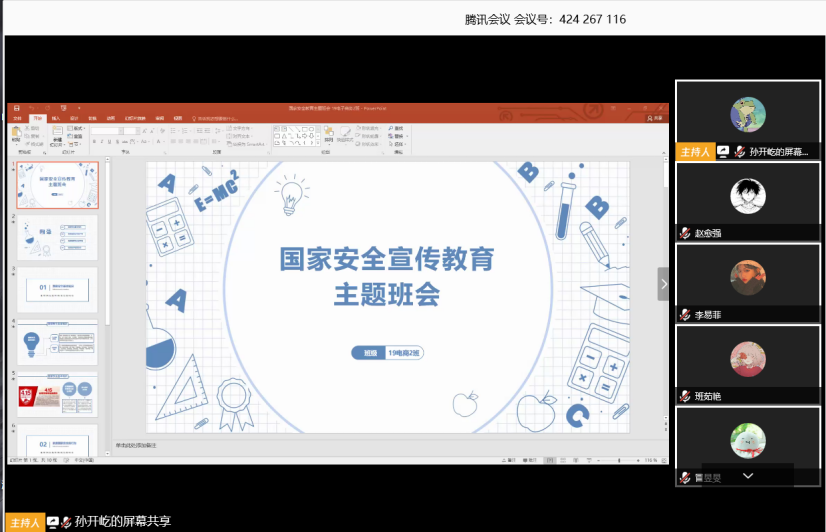Collapse the participant panel with the side arrow

662,284
